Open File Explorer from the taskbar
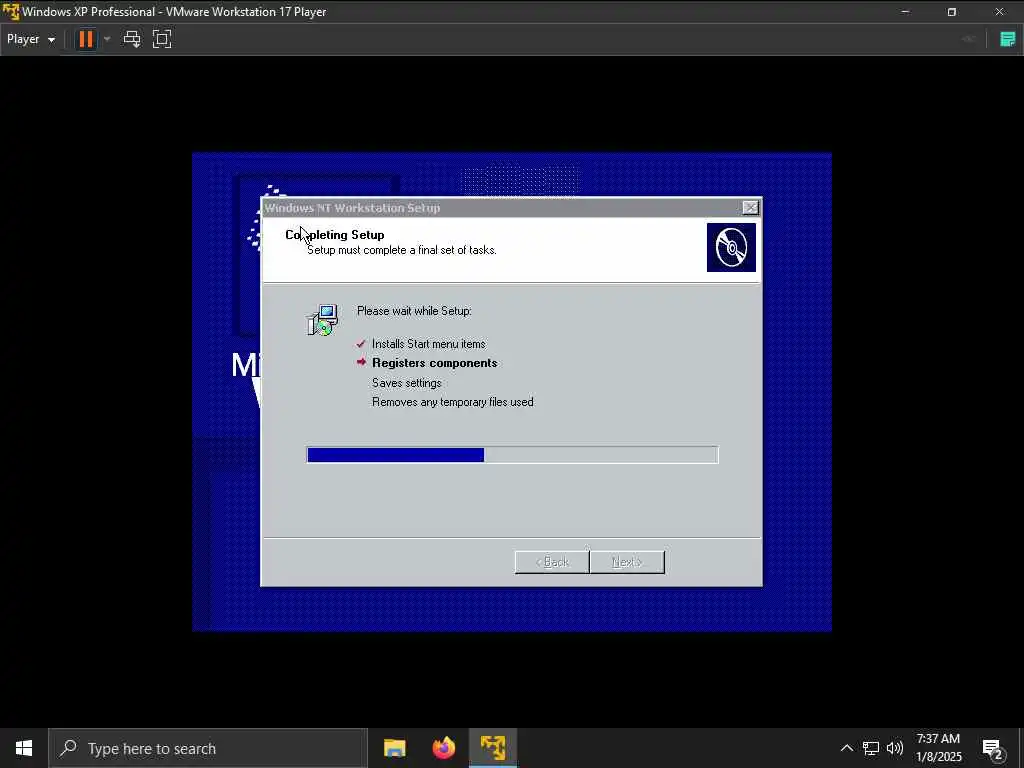This screenshot has height=768, width=1024. click(x=394, y=748)
